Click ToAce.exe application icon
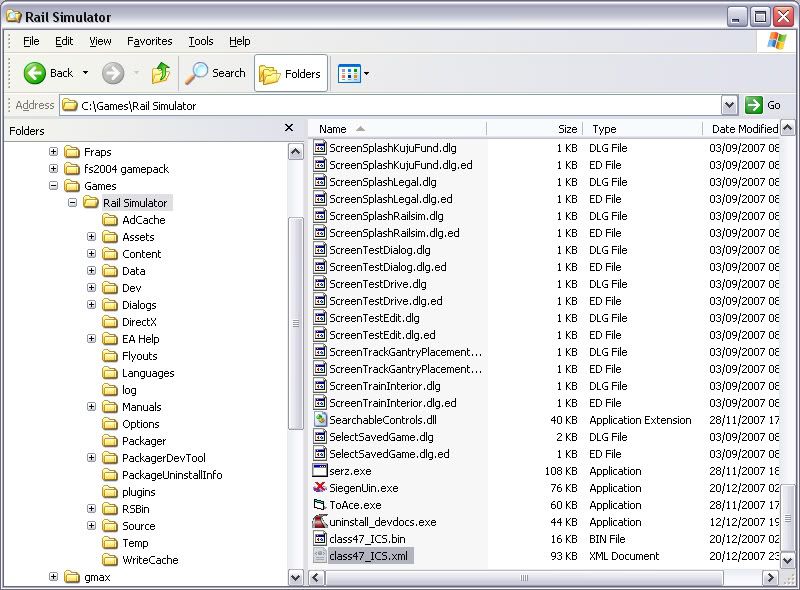Image resolution: width=800 pixels, height=590 pixels. (320, 505)
